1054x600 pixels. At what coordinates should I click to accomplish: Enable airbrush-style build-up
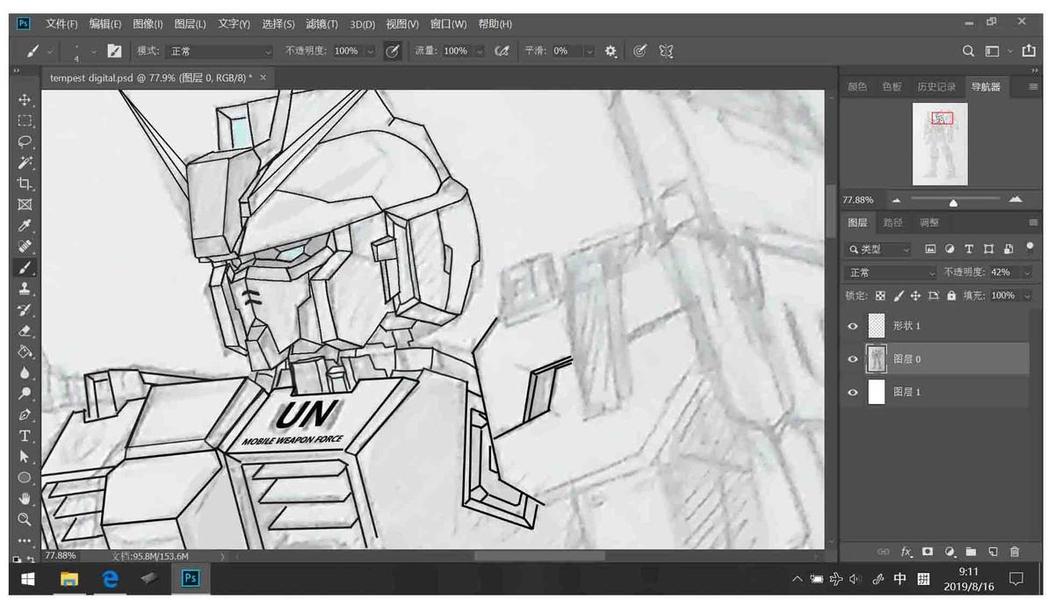point(501,51)
